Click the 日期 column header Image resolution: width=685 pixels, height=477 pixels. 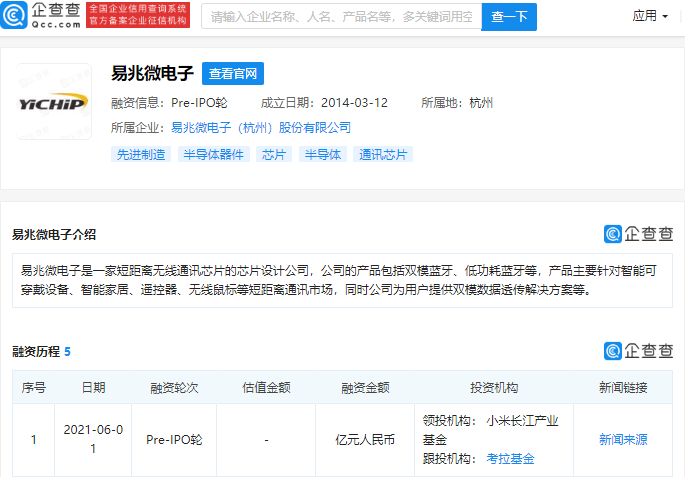(x=93, y=387)
